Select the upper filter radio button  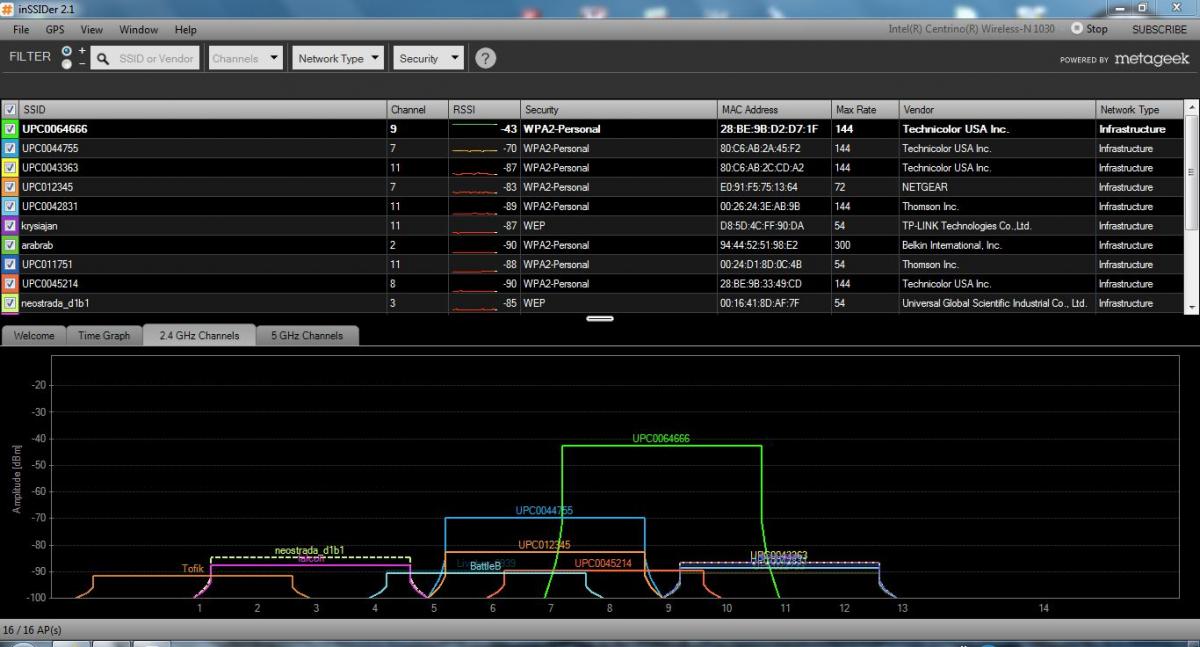tap(67, 50)
